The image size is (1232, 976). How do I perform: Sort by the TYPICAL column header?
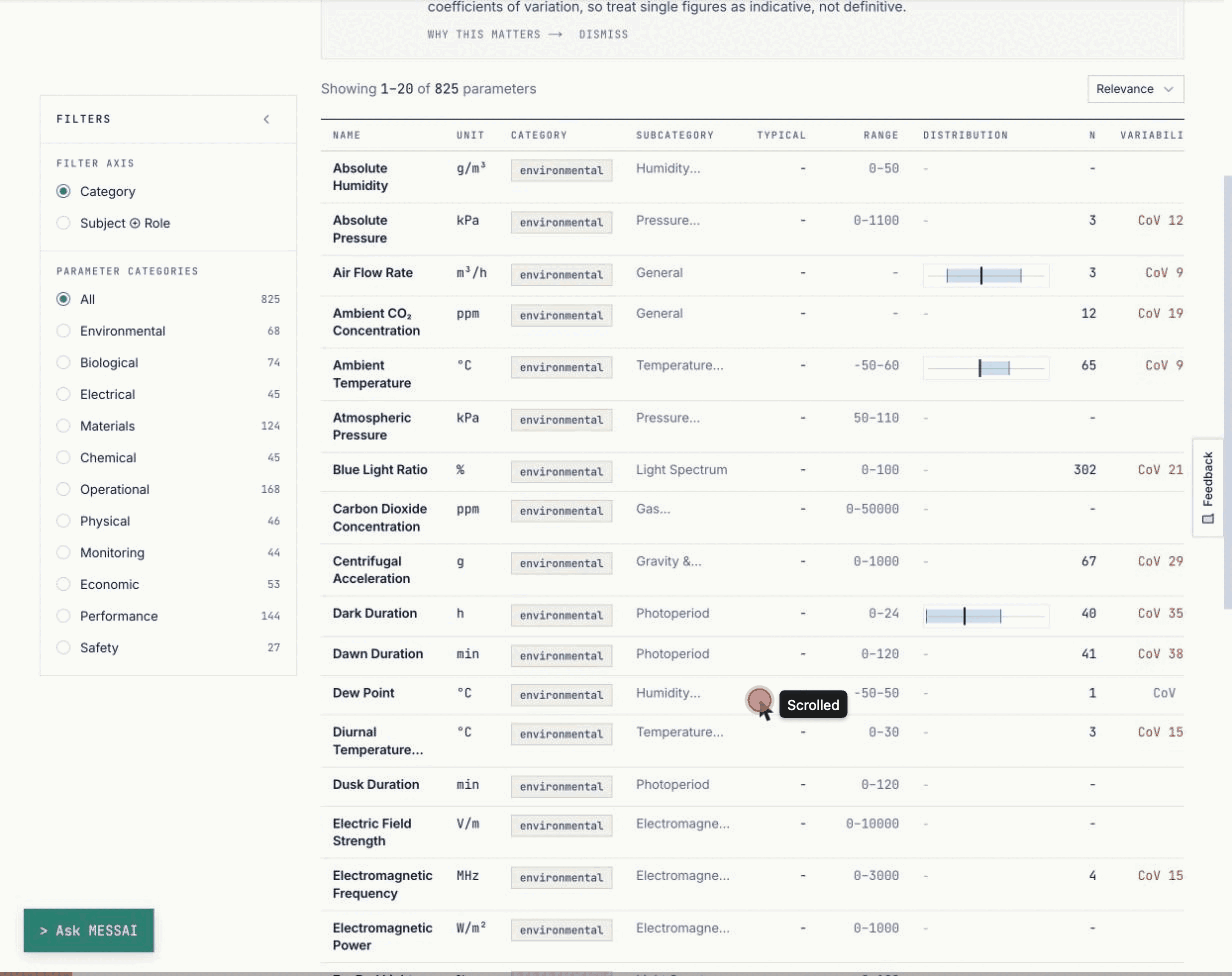tap(781, 135)
